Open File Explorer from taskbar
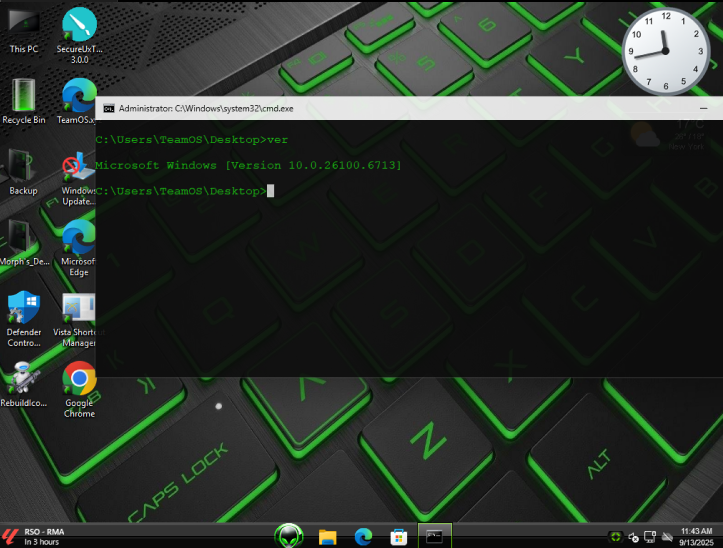 327,537
